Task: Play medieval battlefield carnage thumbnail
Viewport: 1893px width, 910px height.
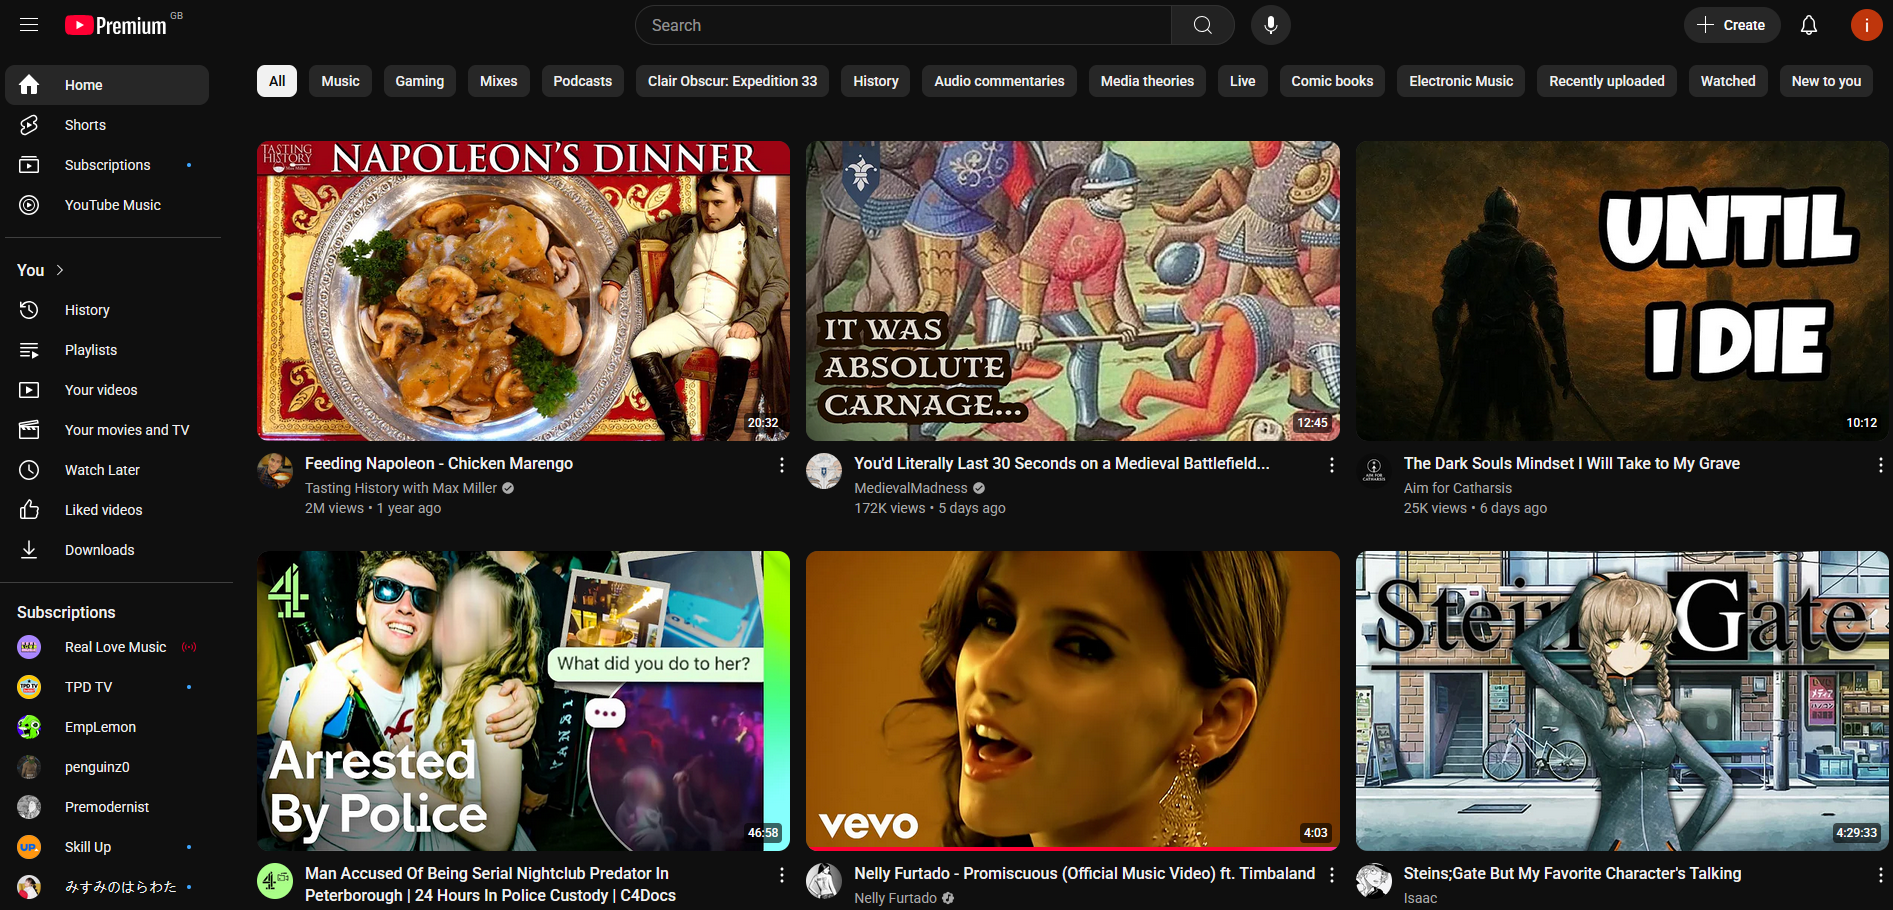Action: 1073,291
